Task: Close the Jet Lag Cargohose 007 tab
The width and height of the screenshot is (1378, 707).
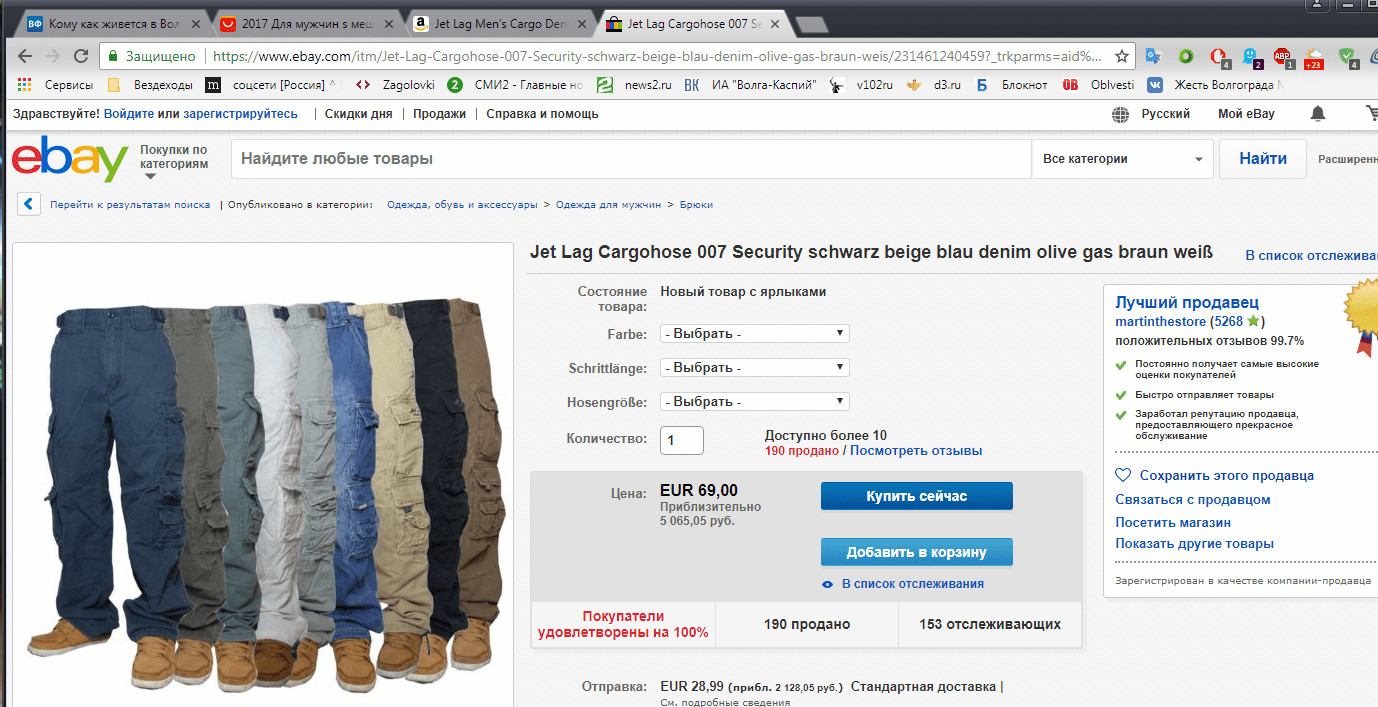Action: pyautogui.click(x=773, y=22)
